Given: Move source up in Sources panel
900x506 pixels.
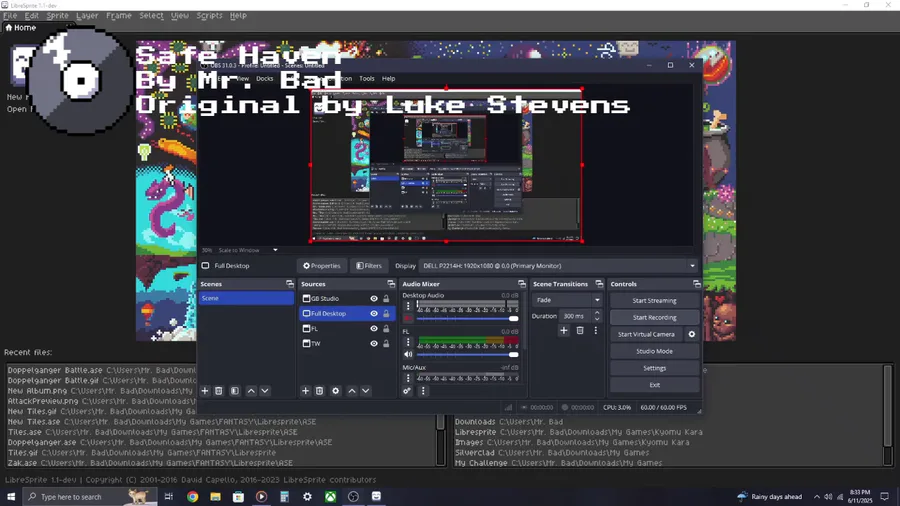Looking at the screenshot, I should (352, 391).
